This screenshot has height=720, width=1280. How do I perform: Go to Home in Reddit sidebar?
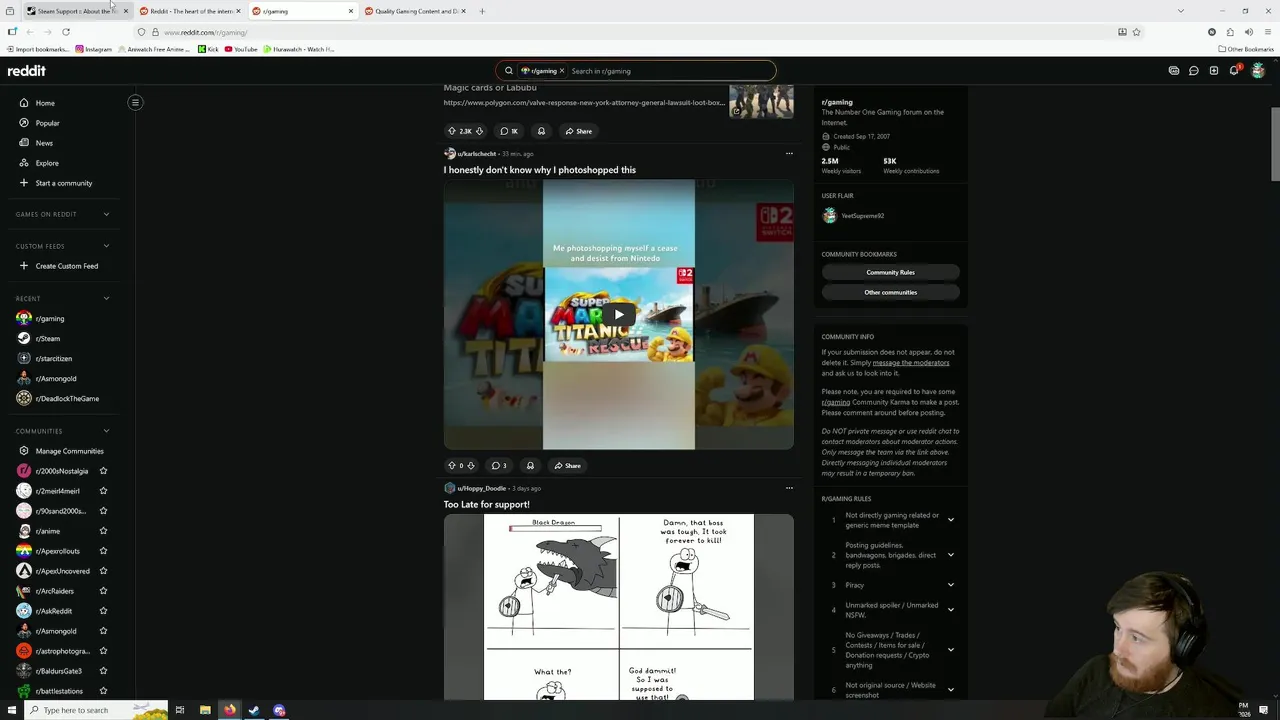click(45, 103)
